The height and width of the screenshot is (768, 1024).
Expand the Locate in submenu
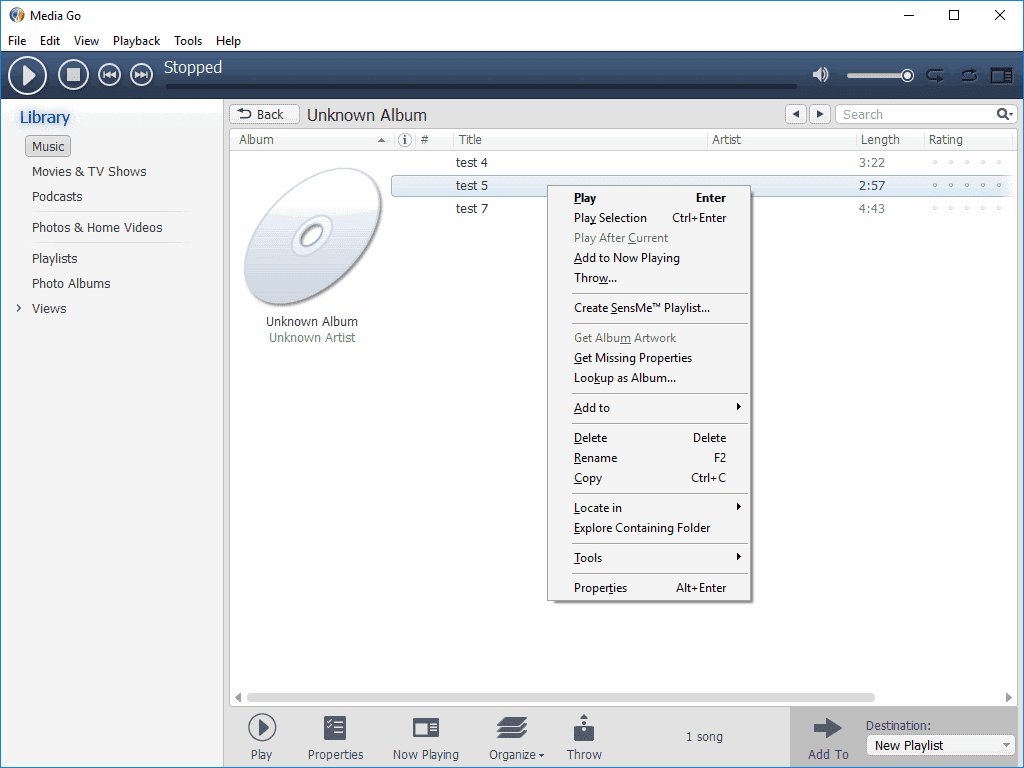[x=650, y=508]
